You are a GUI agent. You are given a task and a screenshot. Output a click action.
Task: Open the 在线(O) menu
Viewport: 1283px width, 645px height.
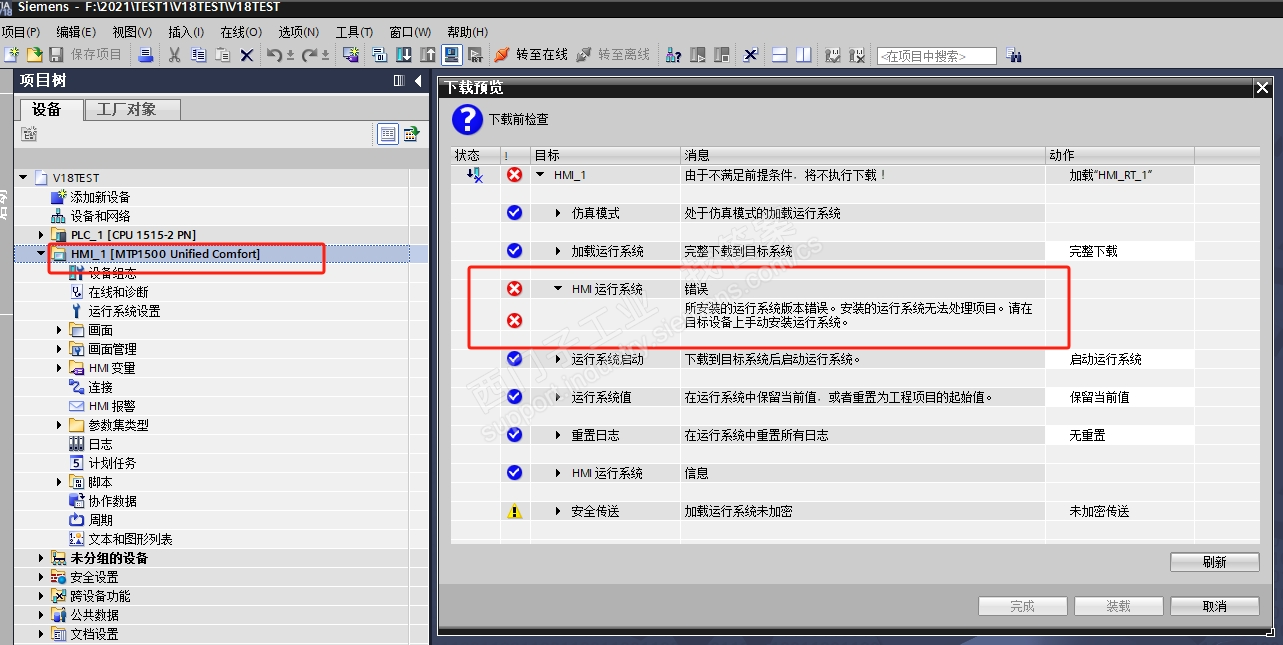pyautogui.click(x=241, y=32)
